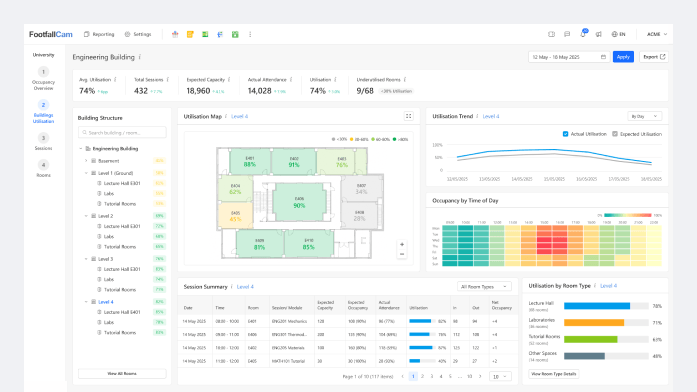The height and width of the screenshot is (392, 697).
Task: Click the yellow note app shortcut icon
Action: [x=190, y=34]
